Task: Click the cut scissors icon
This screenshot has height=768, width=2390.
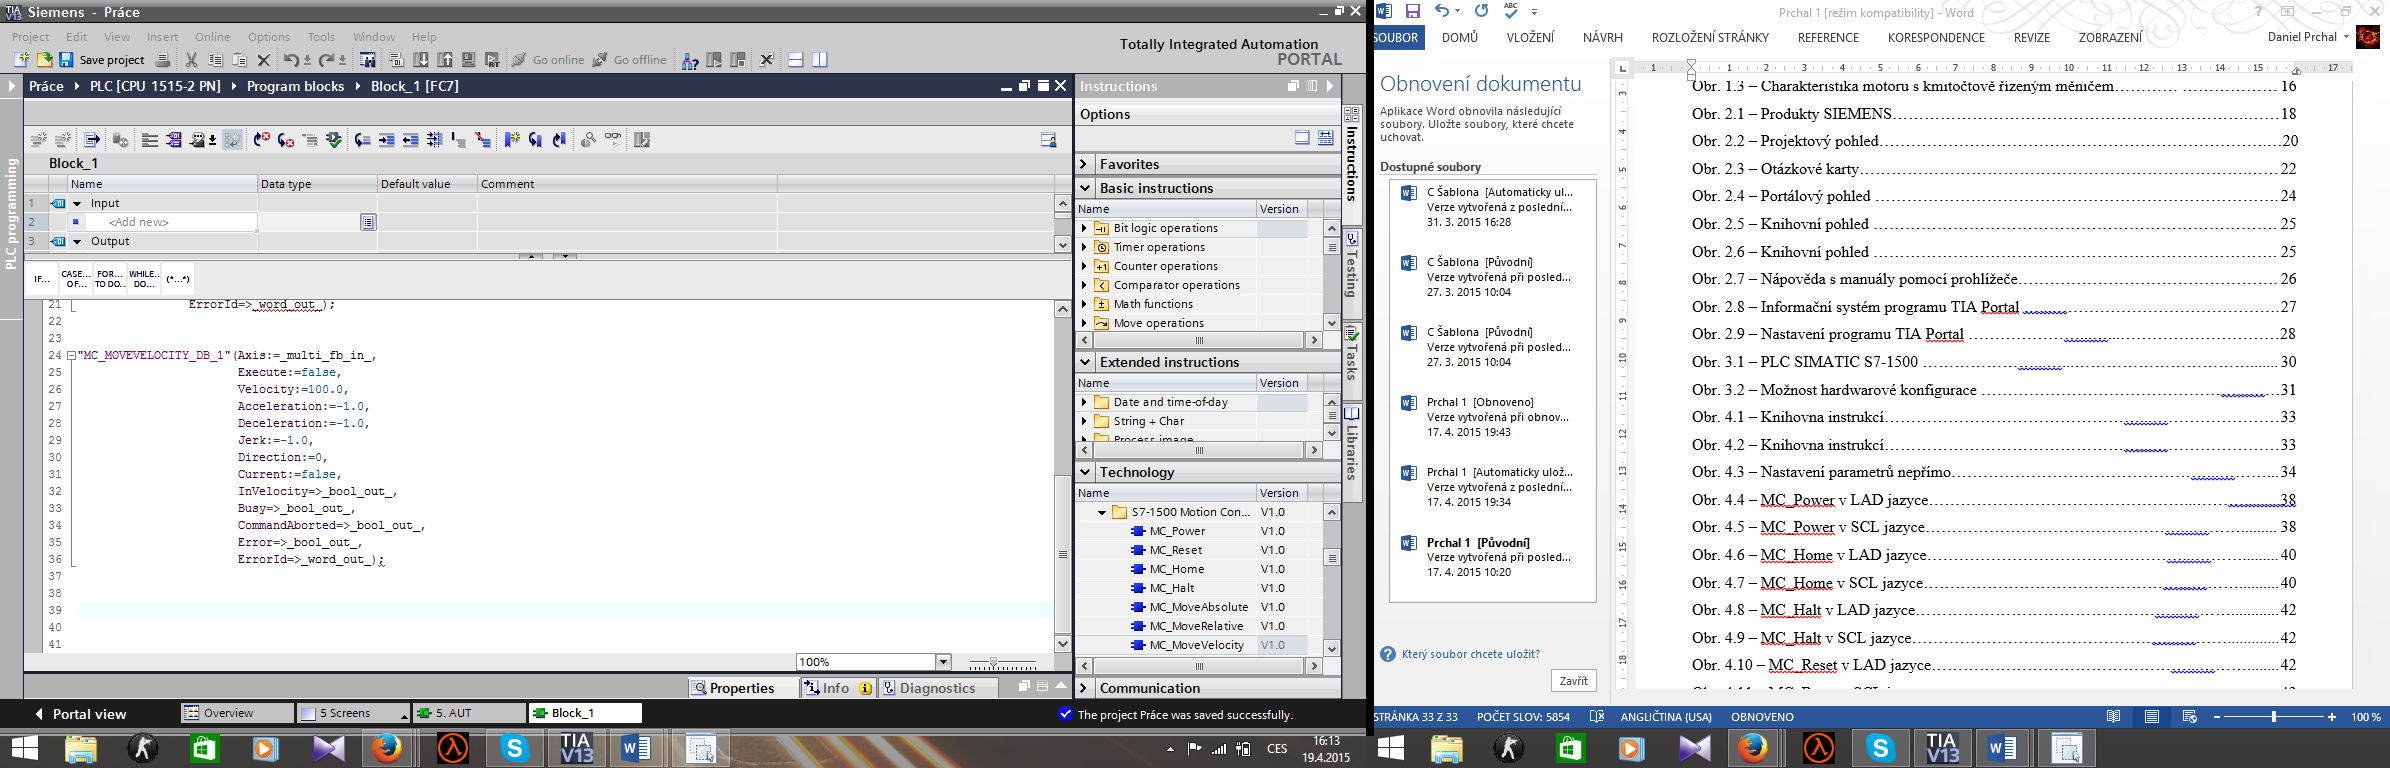Action: pos(191,60)
